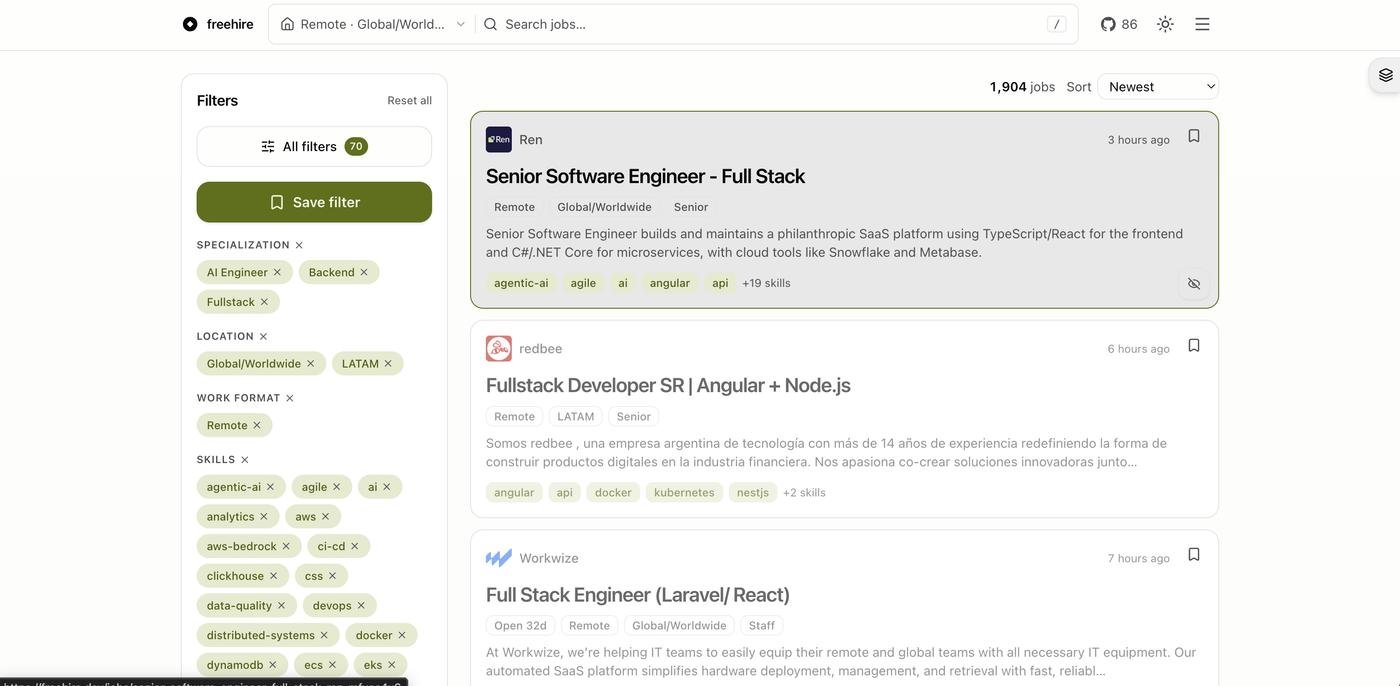Screen dimensions: 1400x686
Task: Click the Workwize company logo
Action: 499,558
